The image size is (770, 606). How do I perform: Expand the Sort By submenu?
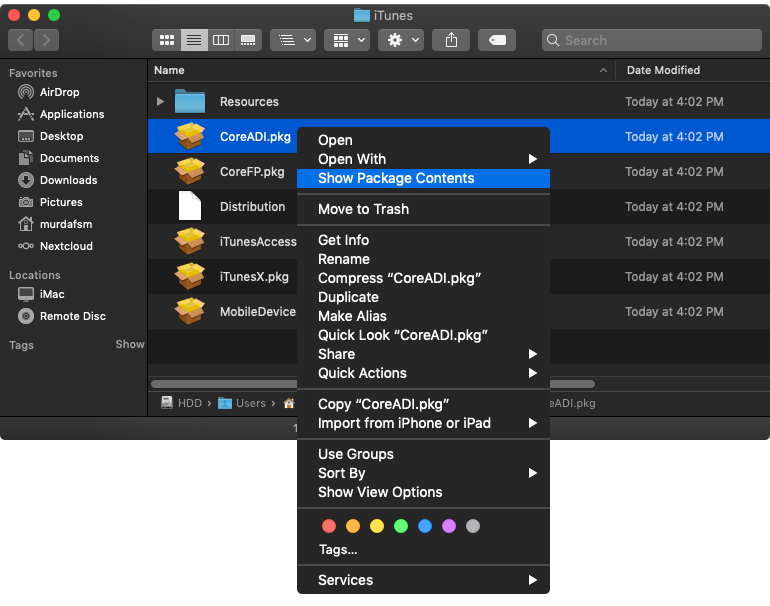coord(423,473)
